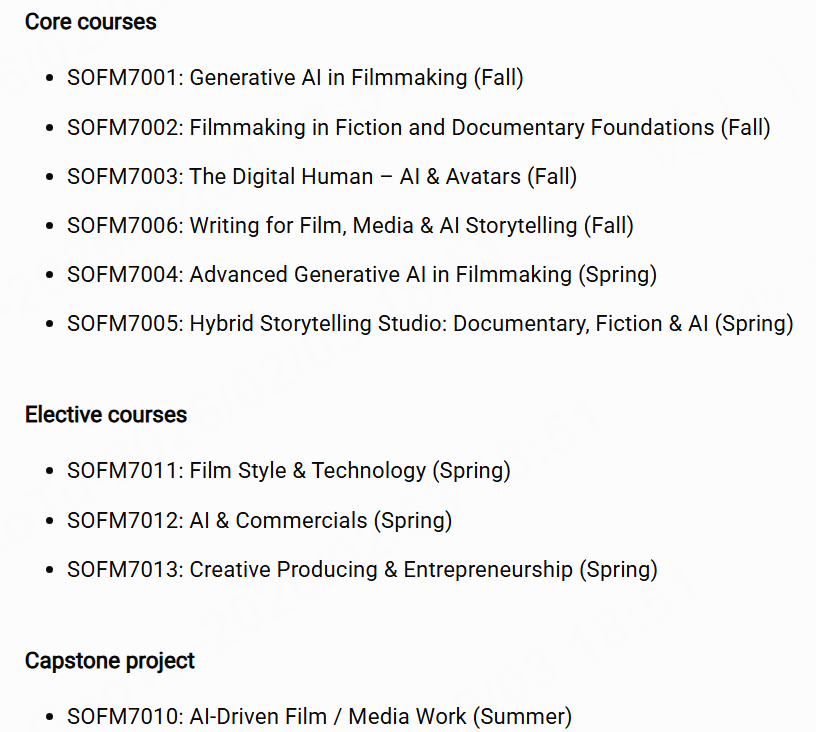This screenshot has width=816, height=732.
Task: Click SOFM7001 Generative AI in Filmmaking course
Action: pyautogui.click(x=295, y=77)
